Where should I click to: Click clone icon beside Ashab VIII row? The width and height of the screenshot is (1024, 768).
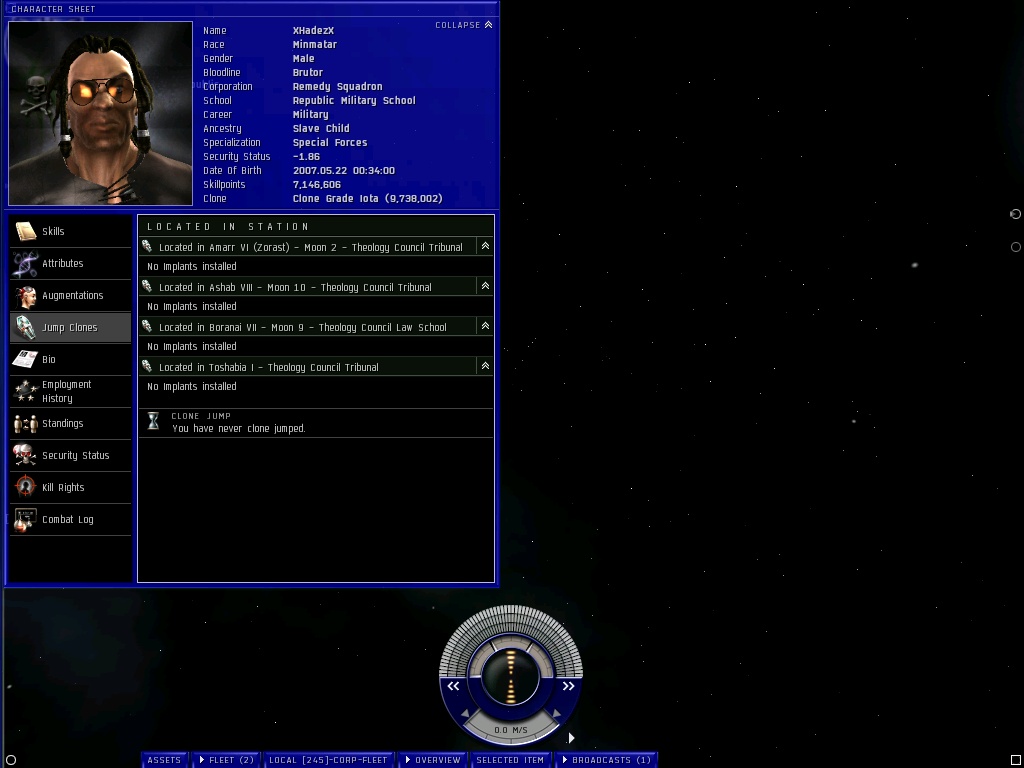[x=147, y=287]
